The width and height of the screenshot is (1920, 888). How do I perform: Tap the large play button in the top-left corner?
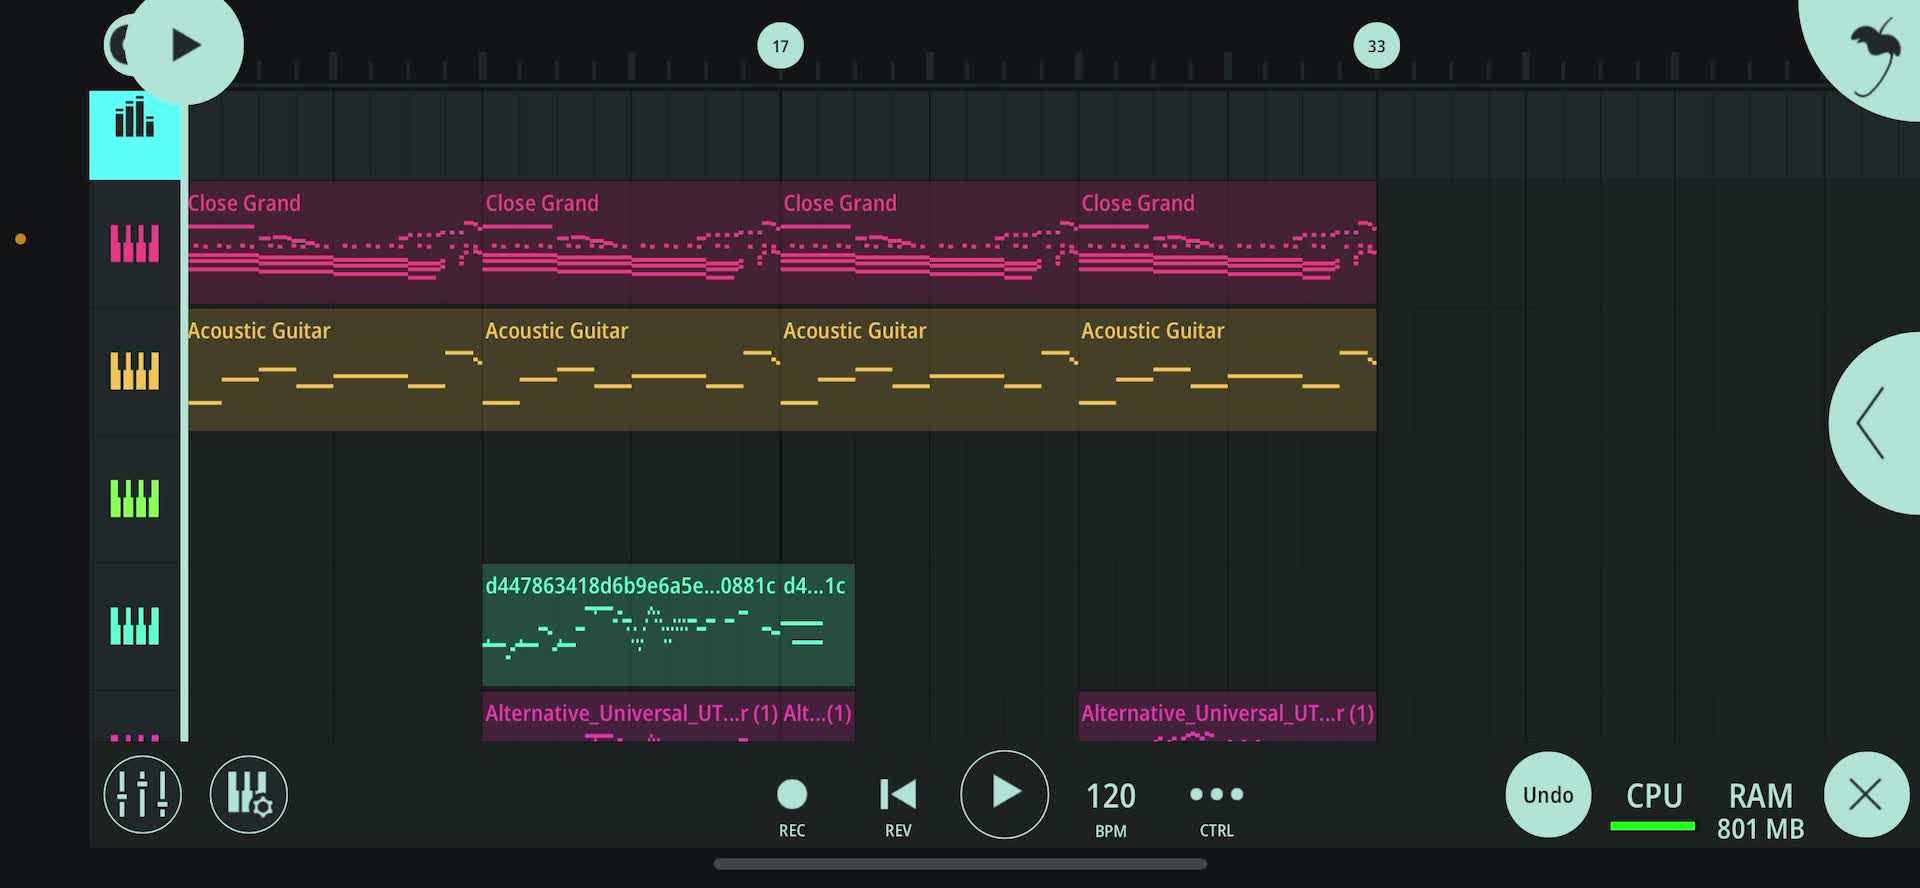coord(185,46)
